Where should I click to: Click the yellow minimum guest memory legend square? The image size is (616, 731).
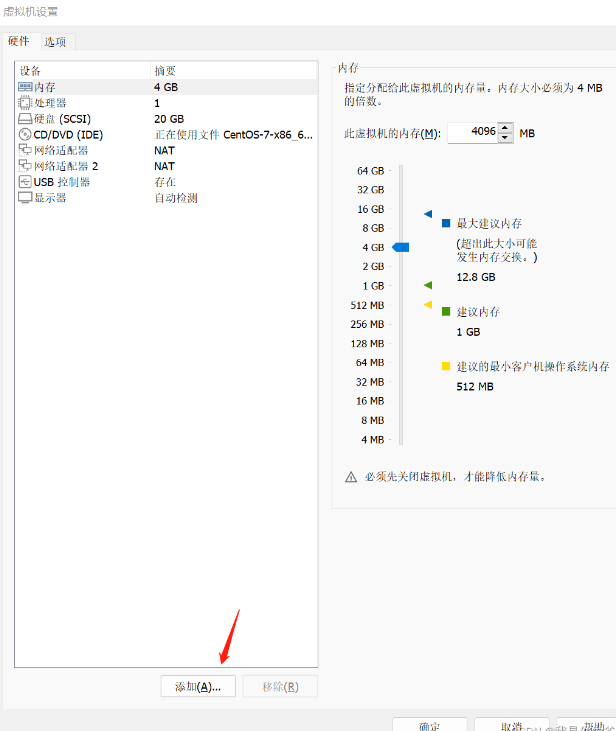tap(446, 366)
